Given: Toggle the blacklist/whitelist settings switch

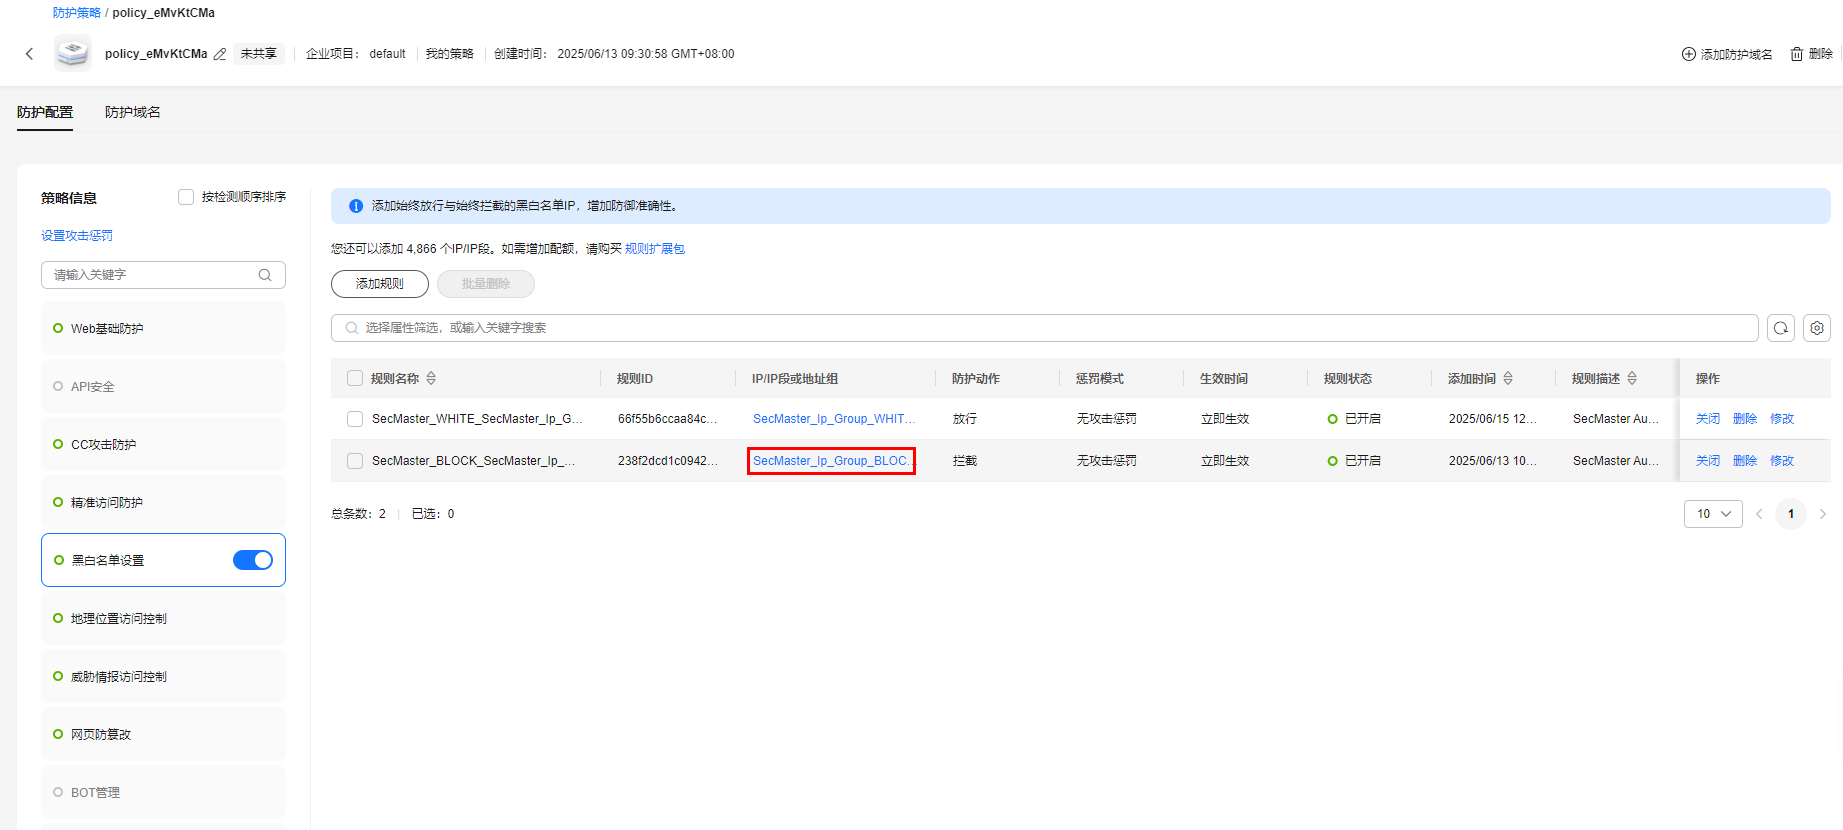Looking at the screenshot, I should click(252, 560).
